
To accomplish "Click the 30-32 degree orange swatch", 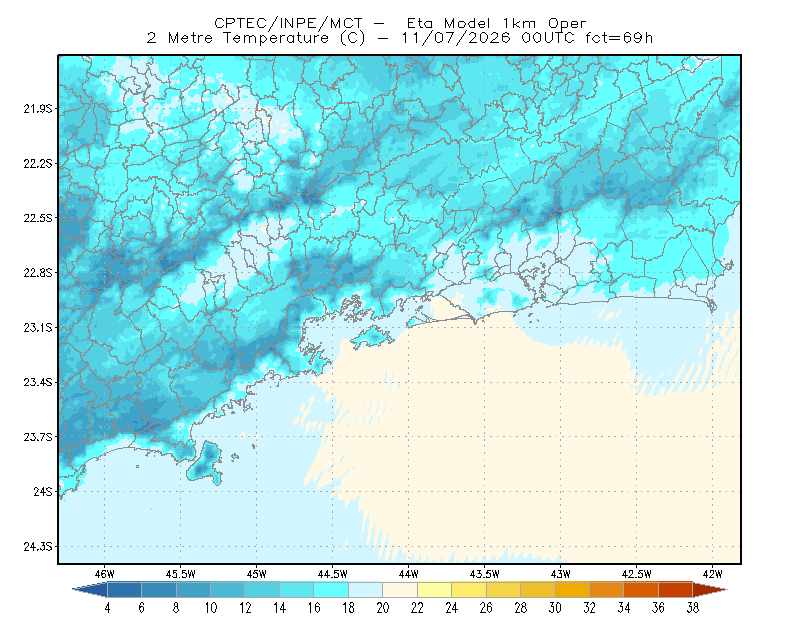I will (572, 590).
